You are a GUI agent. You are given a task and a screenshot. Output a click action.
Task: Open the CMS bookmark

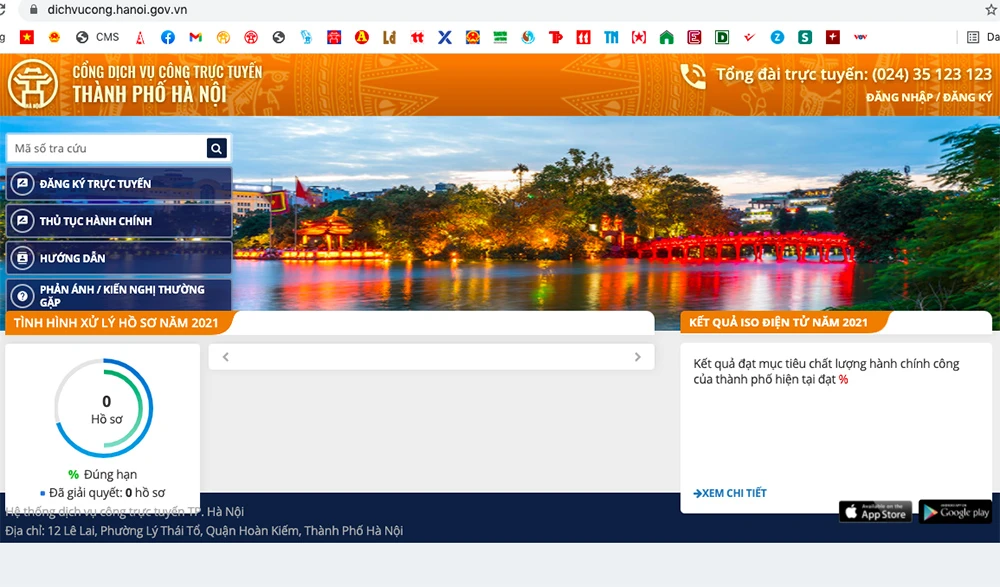pyautogui.click(x=98, y=37)
